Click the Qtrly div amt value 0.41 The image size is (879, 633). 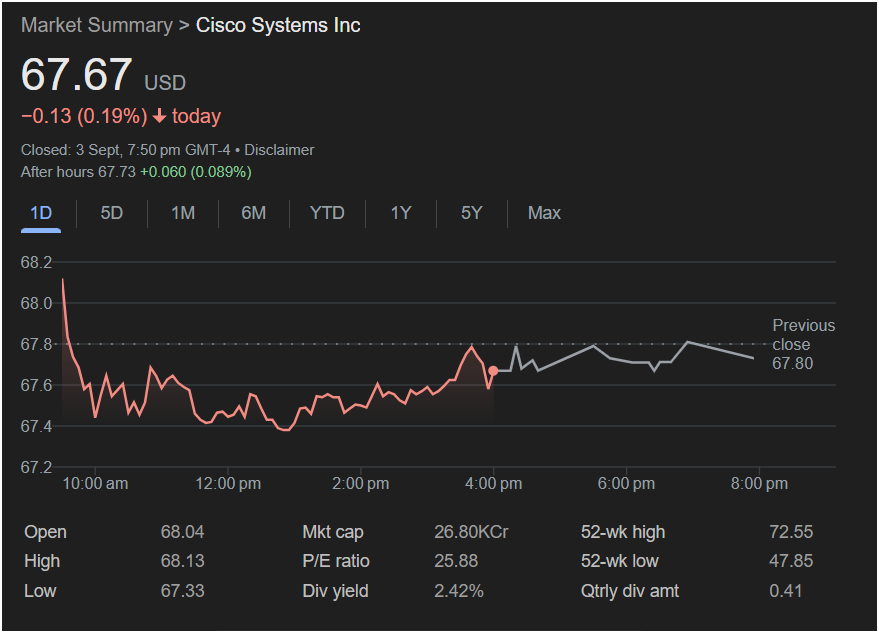785,590
